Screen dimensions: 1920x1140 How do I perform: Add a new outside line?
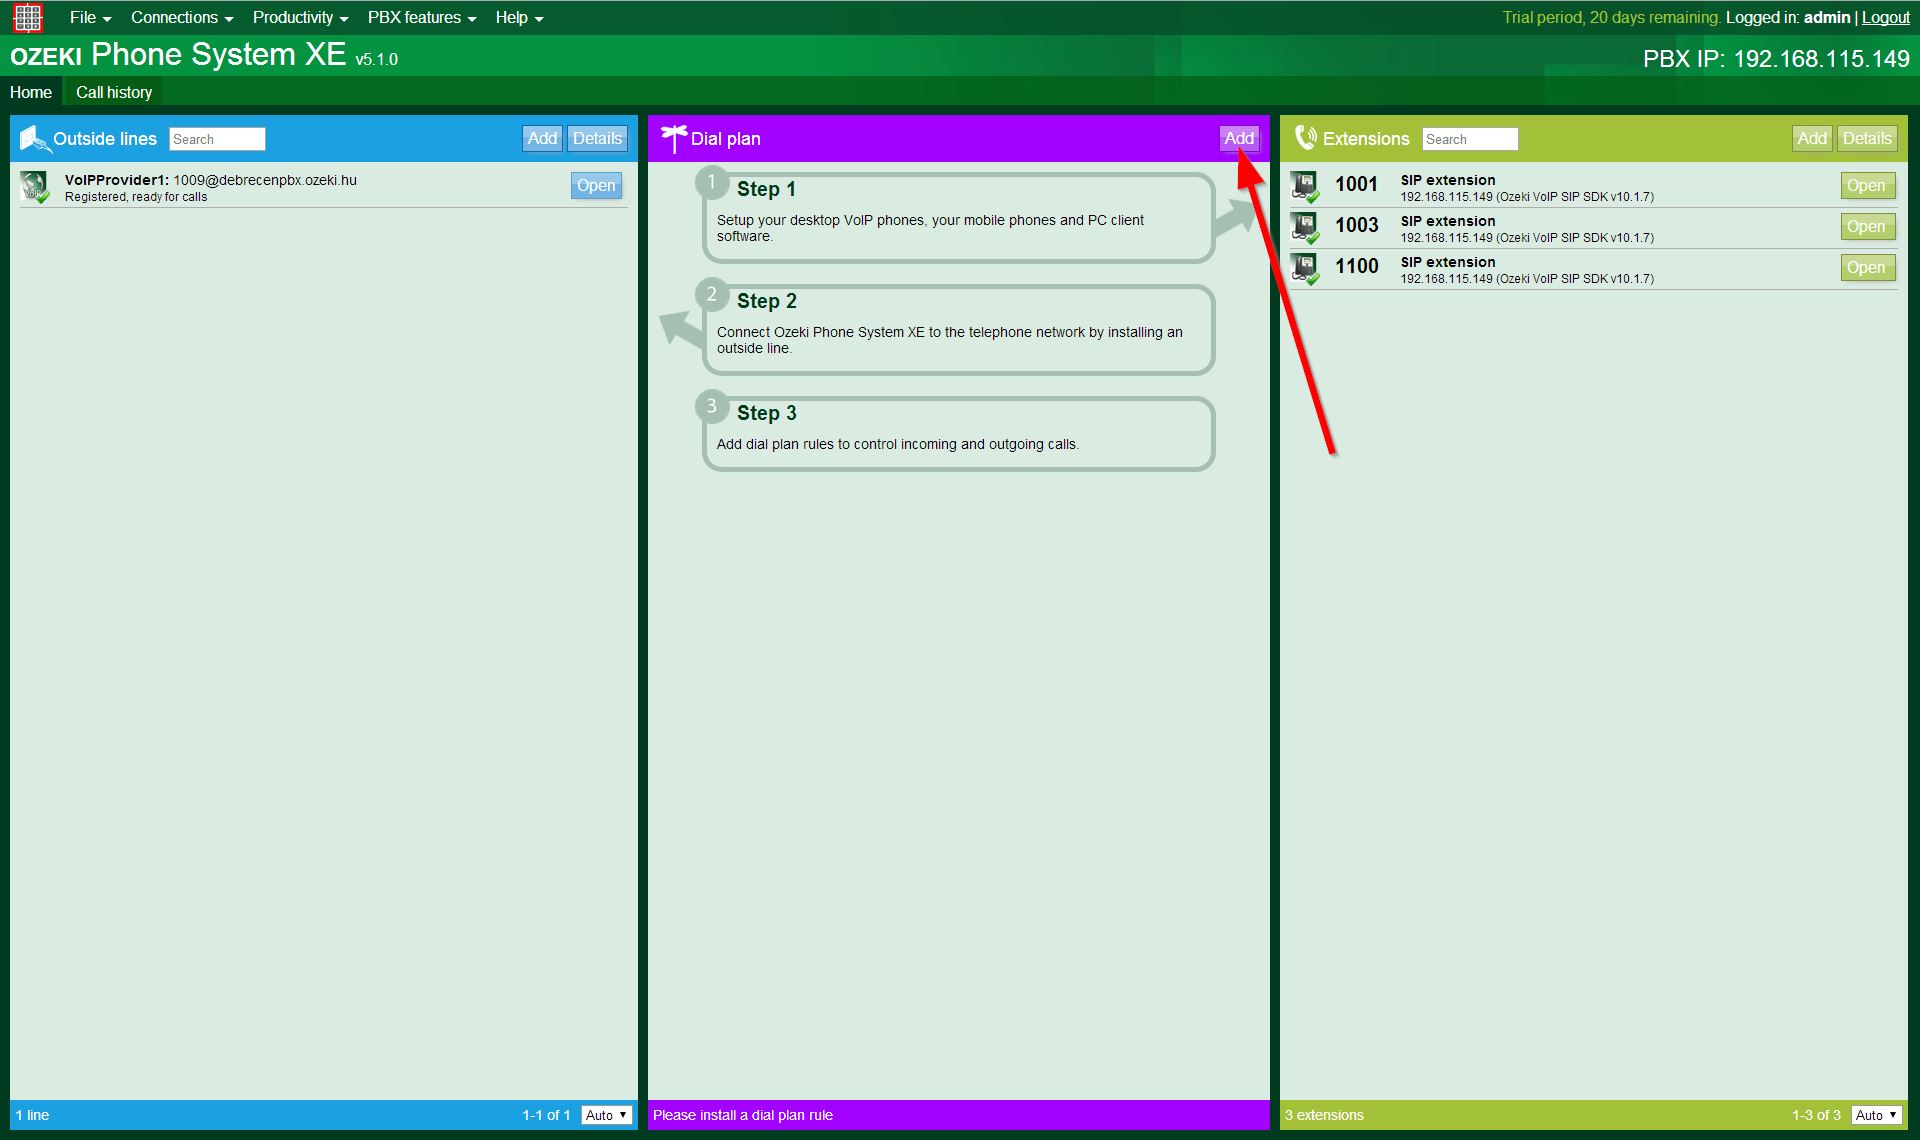point(542,138)
